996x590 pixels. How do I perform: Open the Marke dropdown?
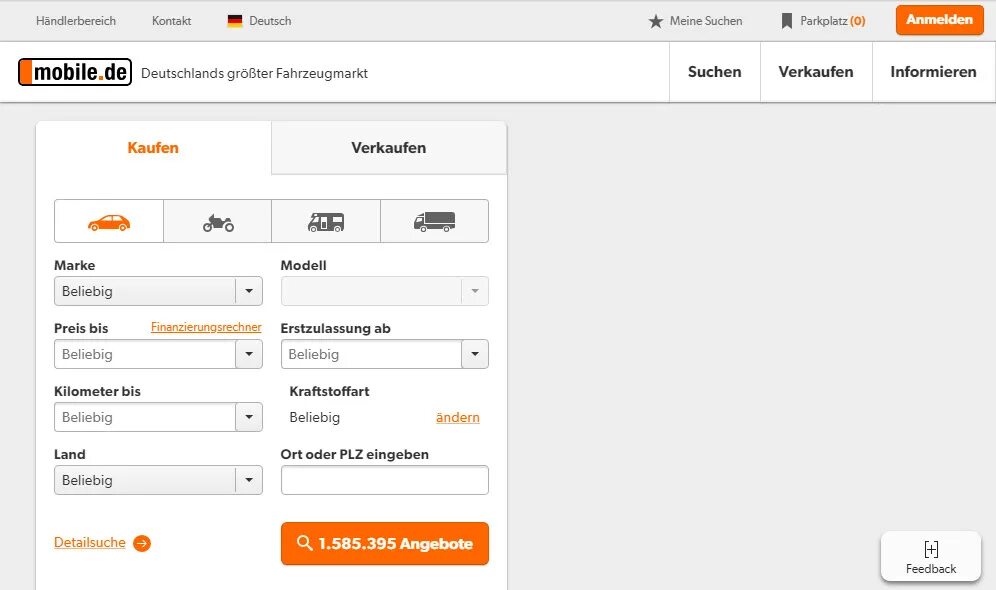pos(158,291)
